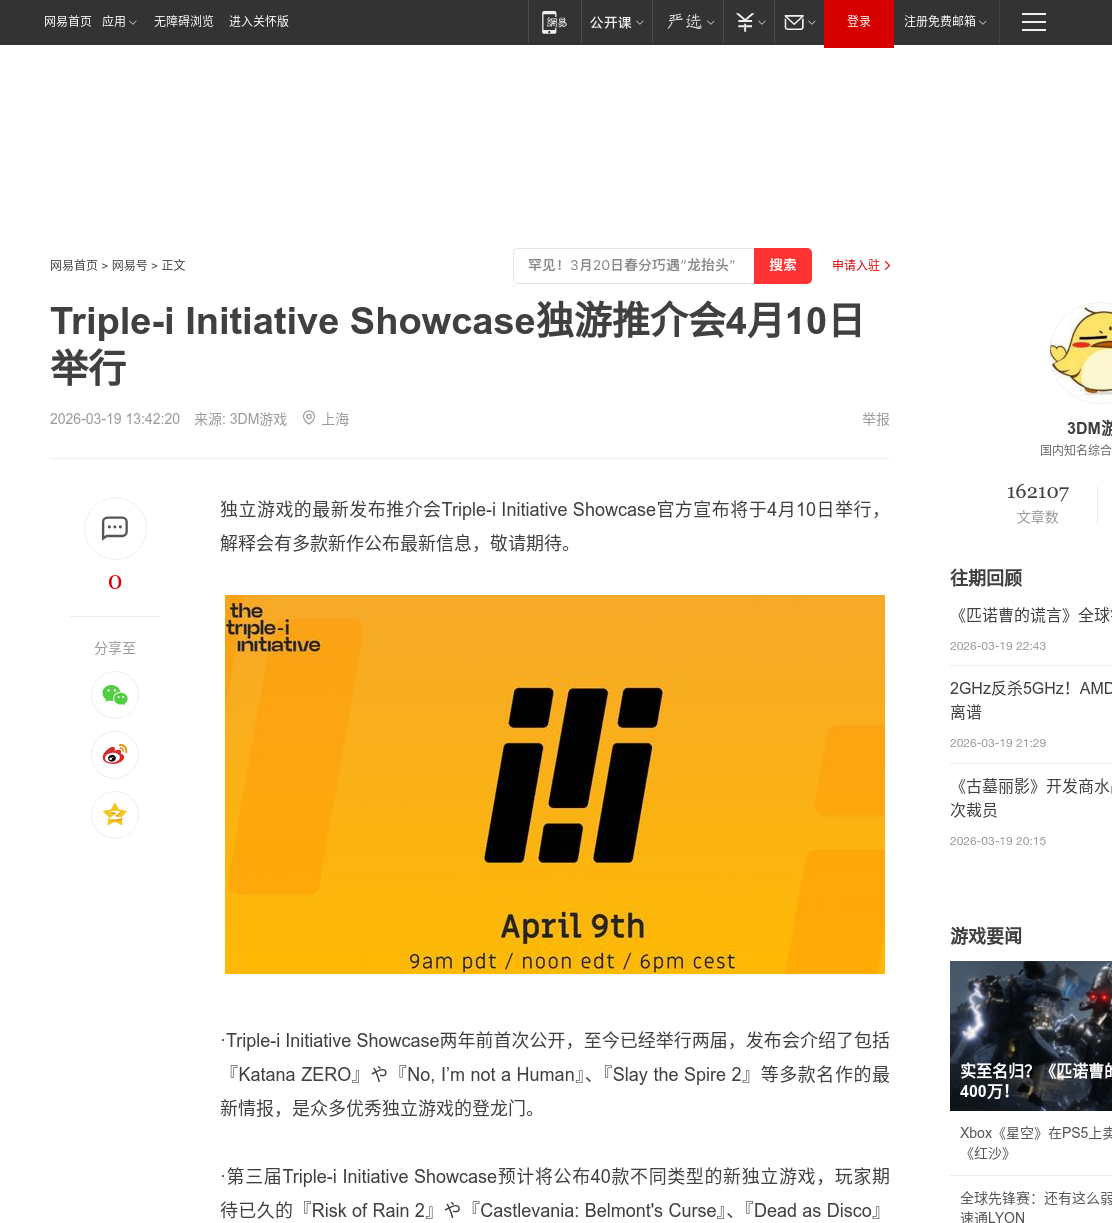
Task: Open 全球先锋赛 news link
Action: pyautogui.click(x=1036, y=1207)
